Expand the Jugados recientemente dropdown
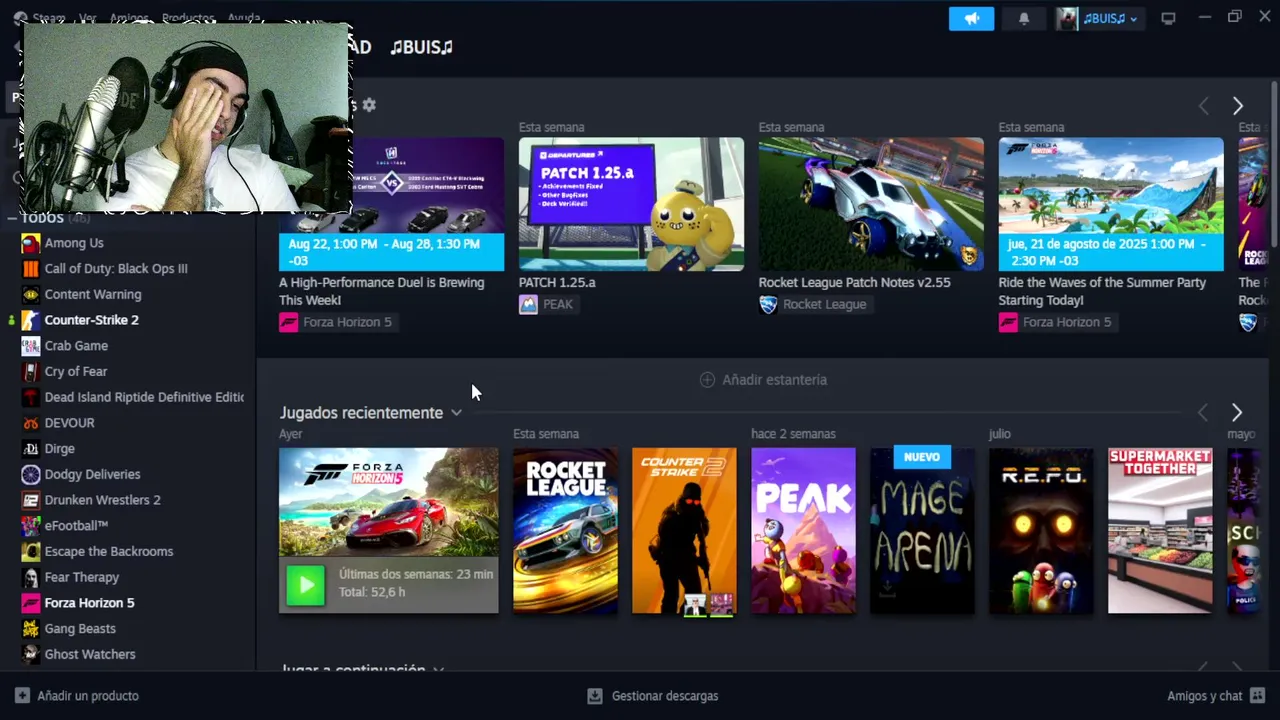 [x=456, y=413]
